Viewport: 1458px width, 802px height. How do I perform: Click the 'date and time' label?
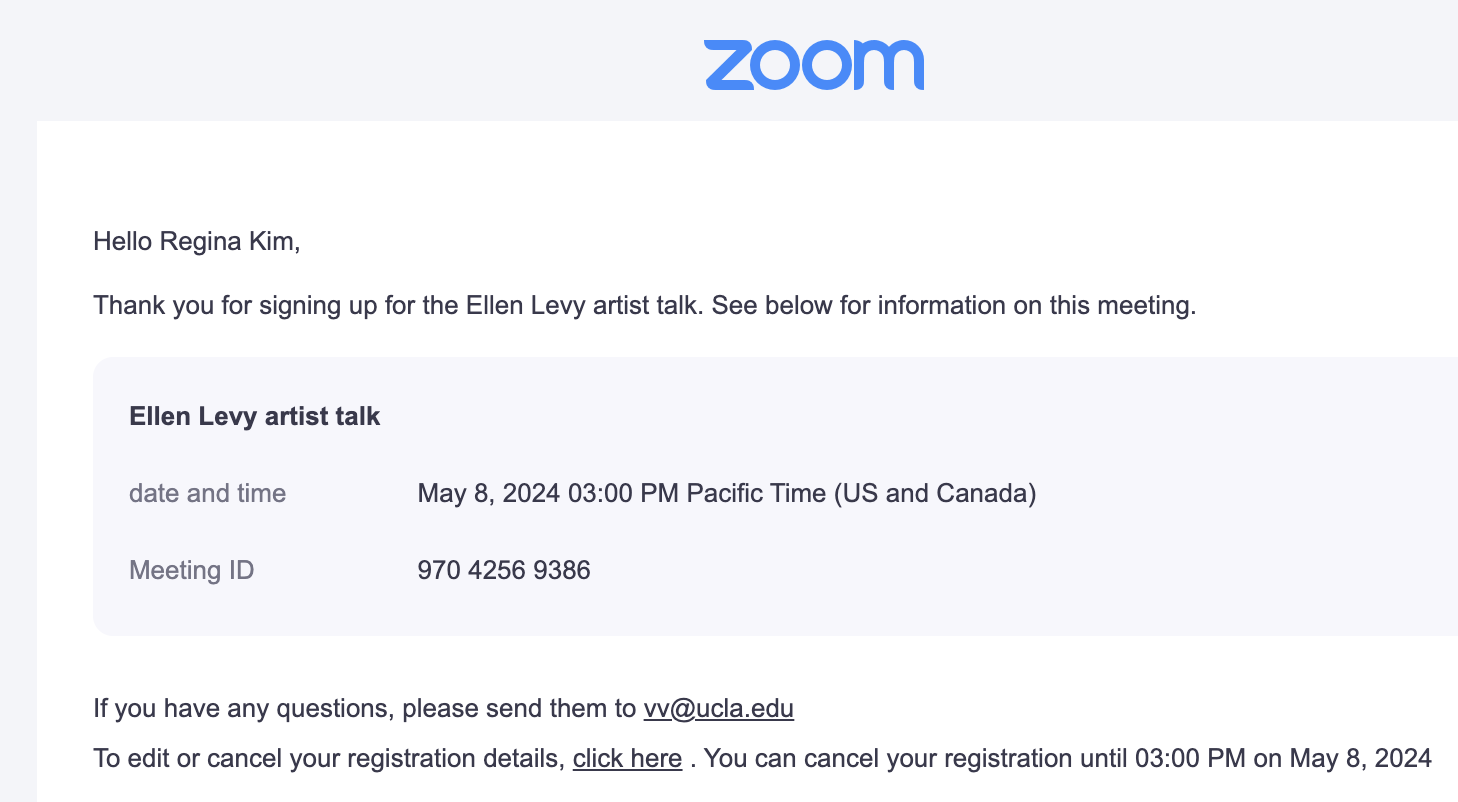[x=207, y=493]
